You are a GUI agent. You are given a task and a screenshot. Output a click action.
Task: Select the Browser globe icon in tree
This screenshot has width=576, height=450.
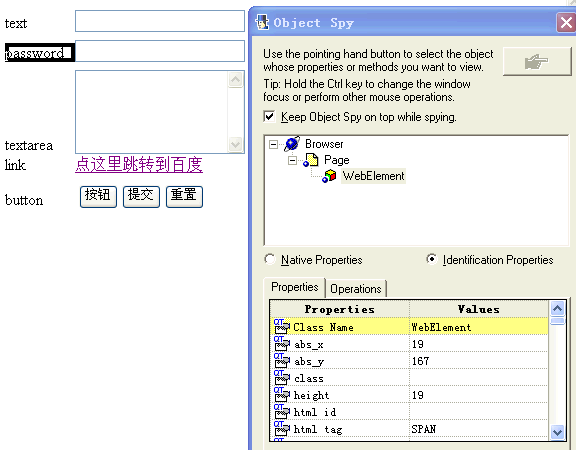point(292,144)
